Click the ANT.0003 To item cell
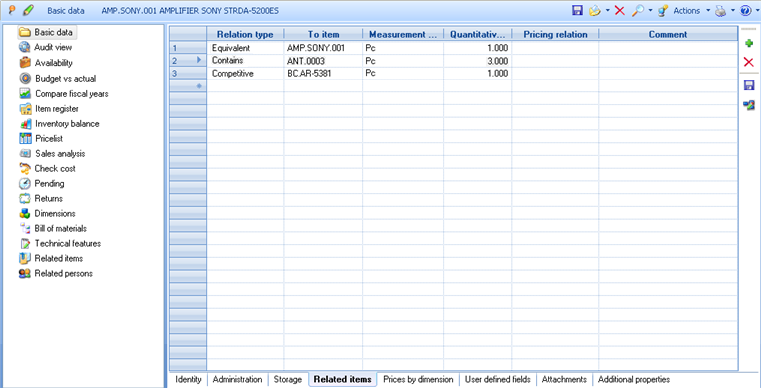This screenshot has width=761, height=388. click(323, 61)
